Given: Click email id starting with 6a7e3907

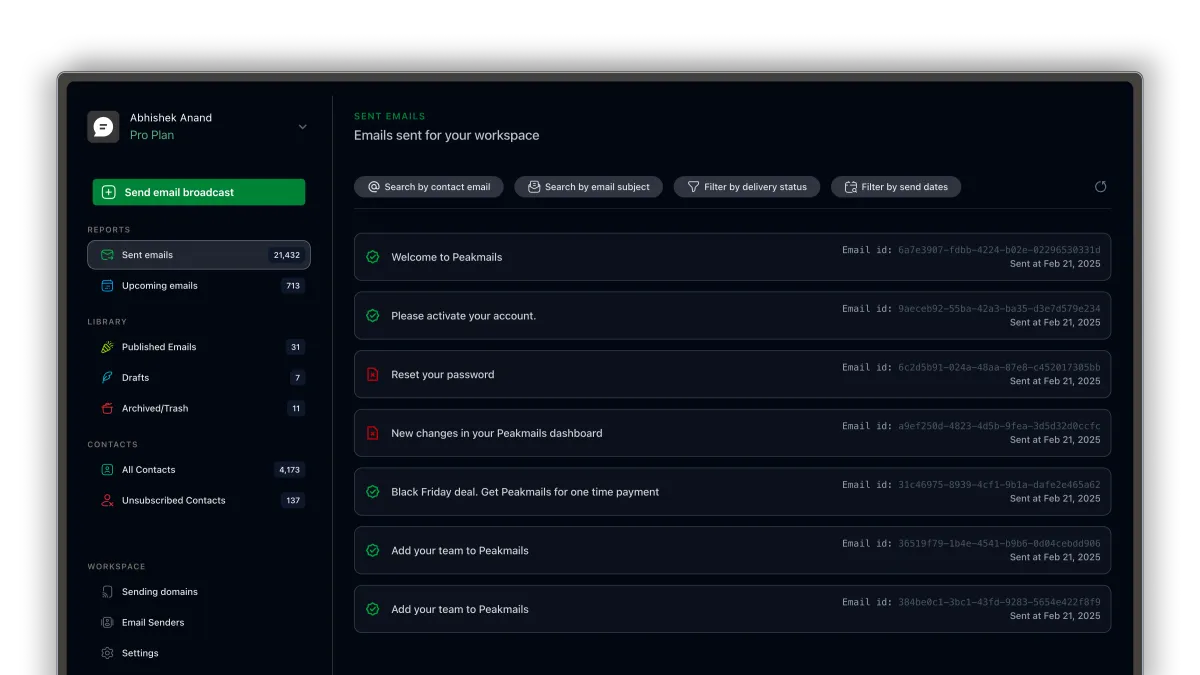Looking at the screenshot, I should pyautogui.click(x=999, y=250).
